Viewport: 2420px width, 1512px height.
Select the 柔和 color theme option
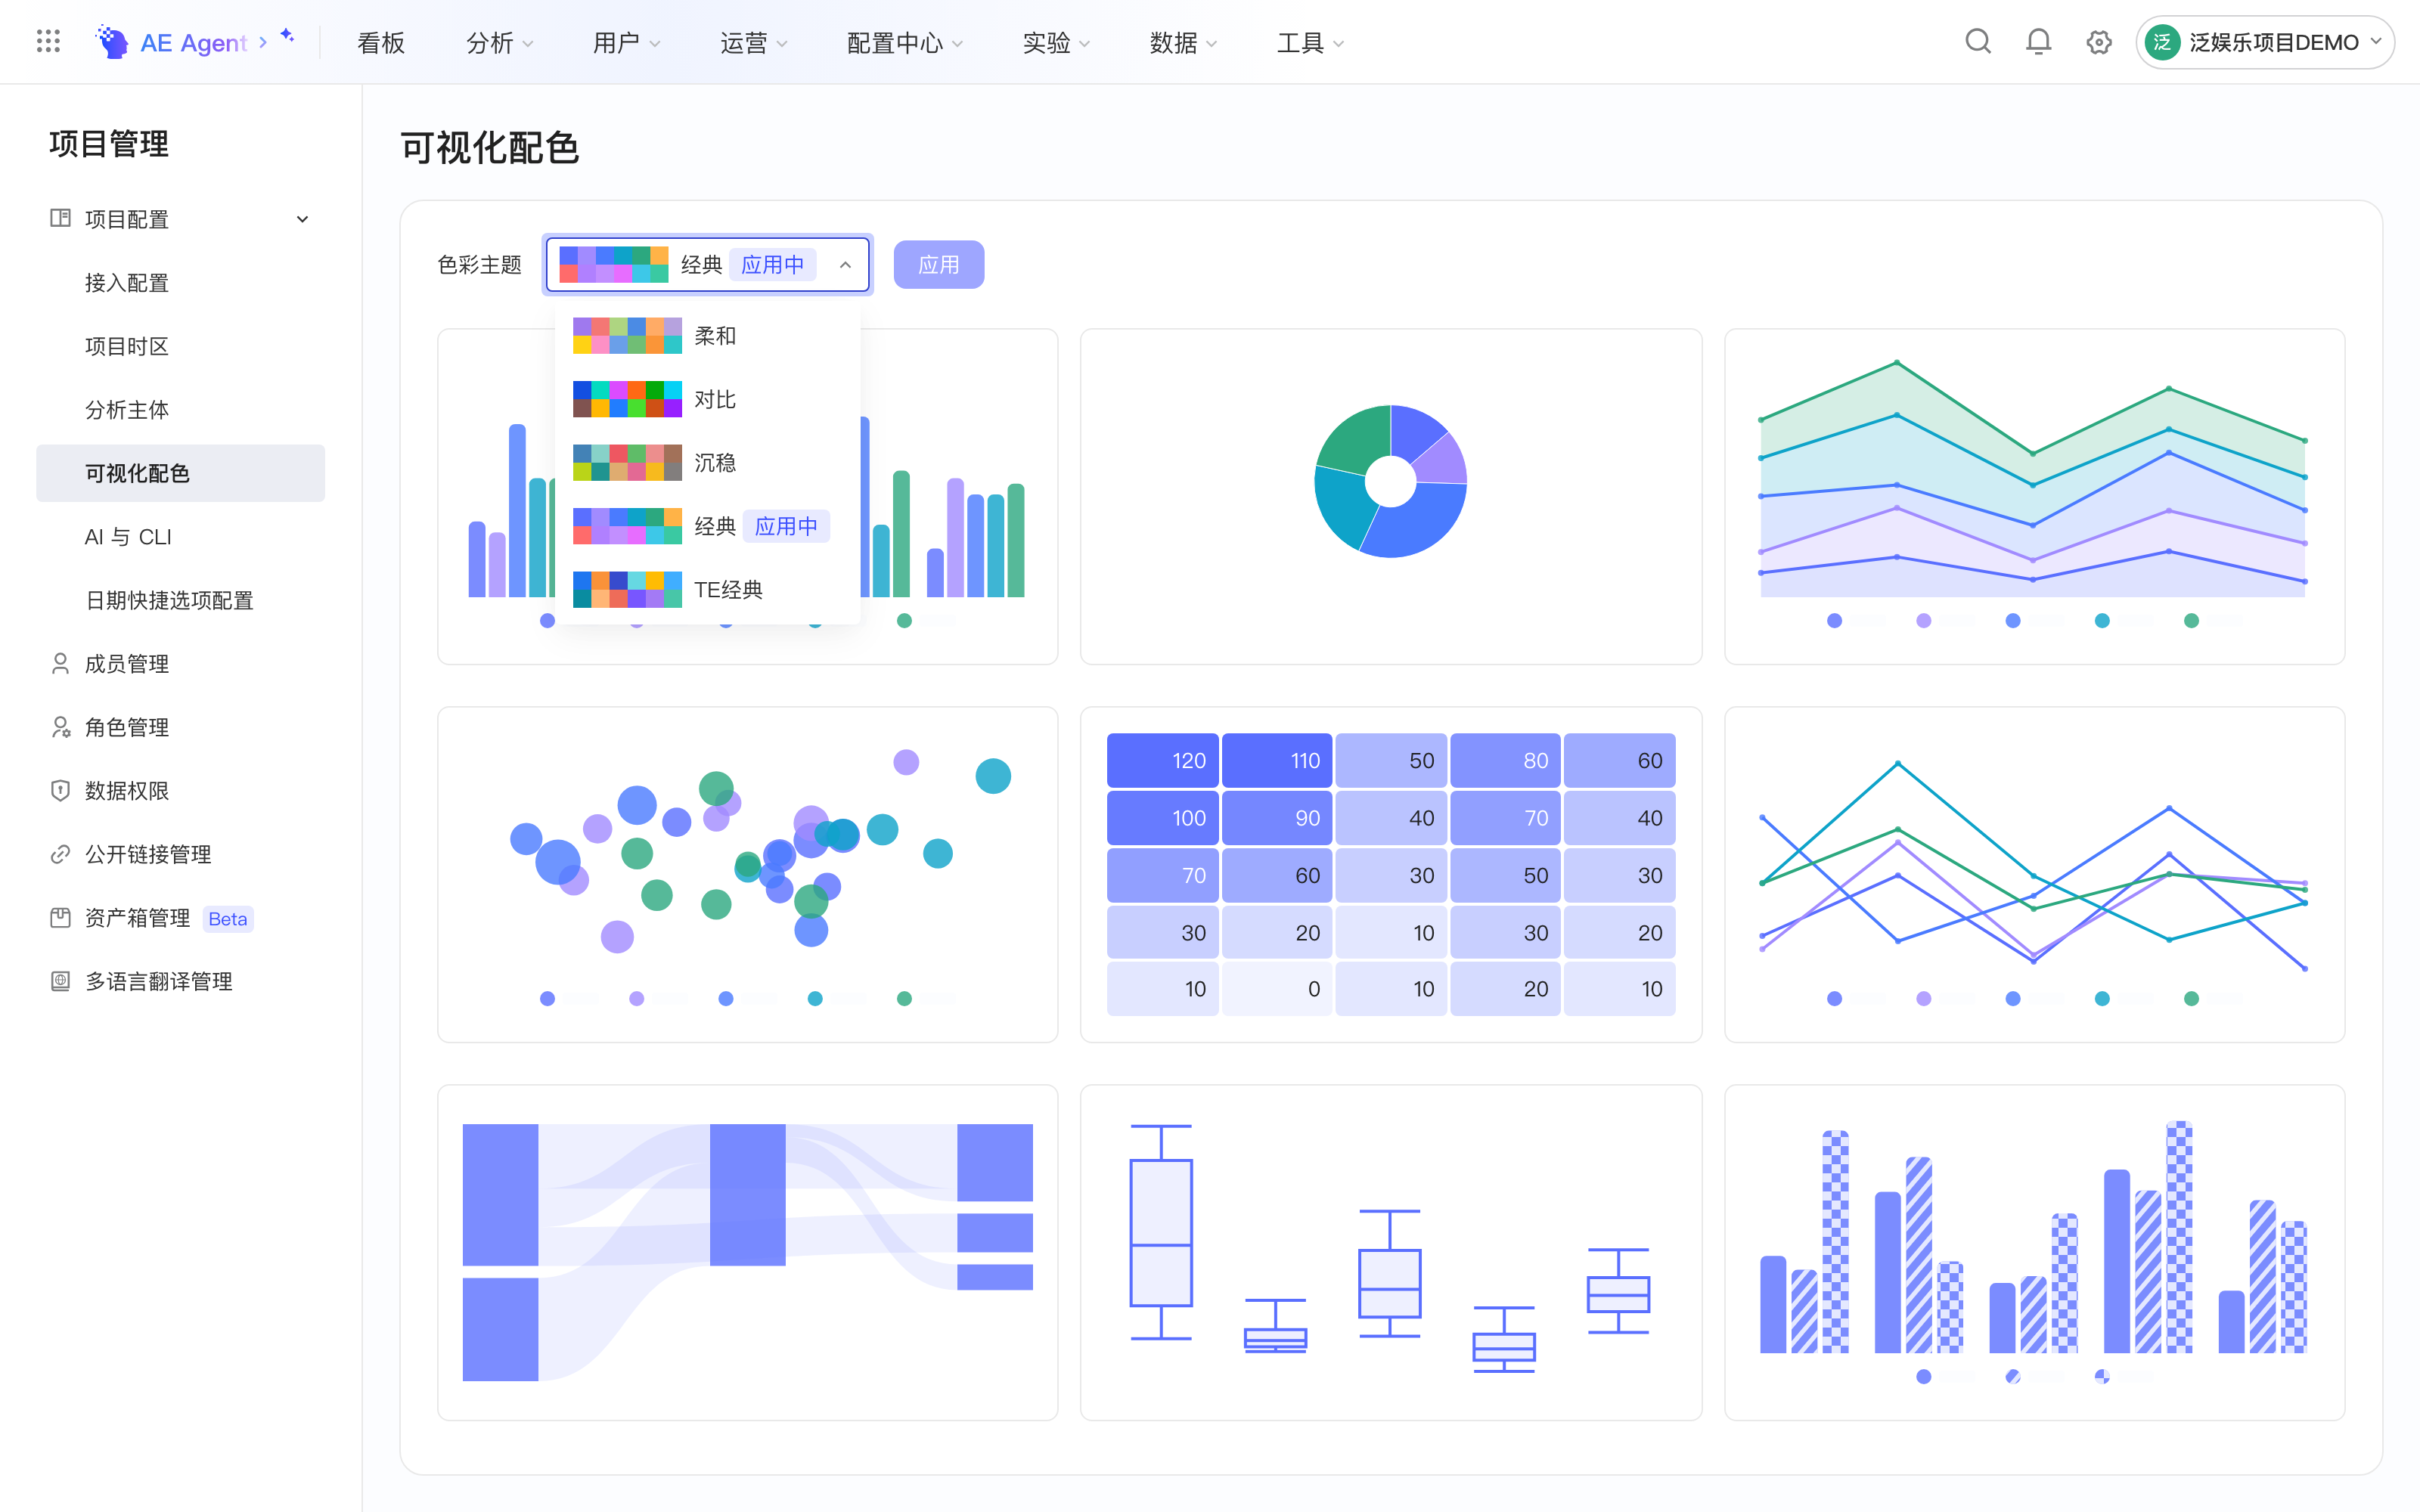coord(708,336)
